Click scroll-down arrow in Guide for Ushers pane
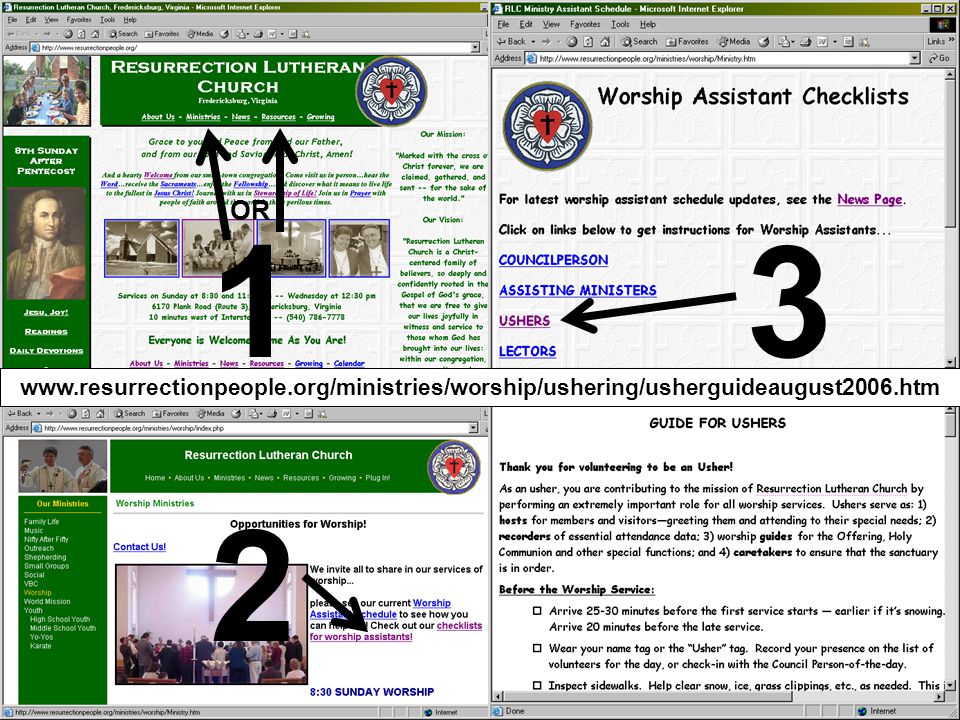 coord(950,685)
